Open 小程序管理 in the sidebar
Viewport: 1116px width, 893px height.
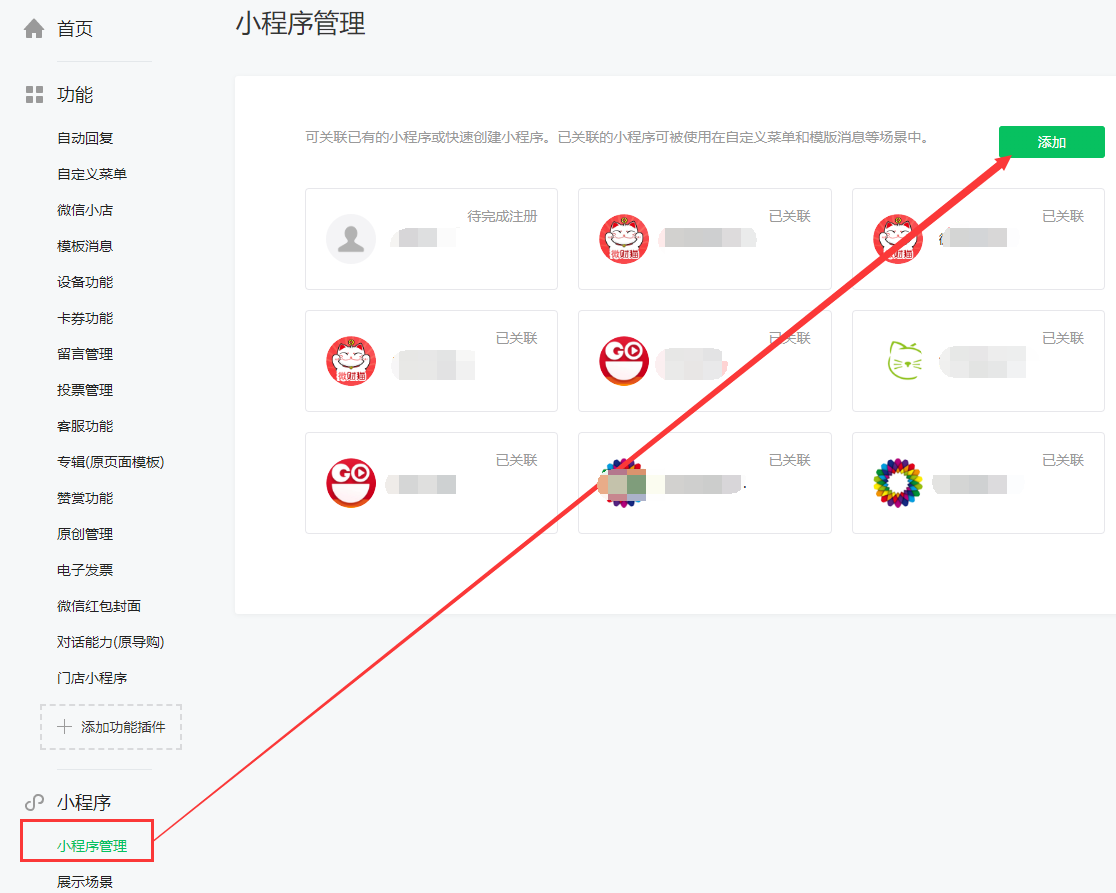pos(92,846)
